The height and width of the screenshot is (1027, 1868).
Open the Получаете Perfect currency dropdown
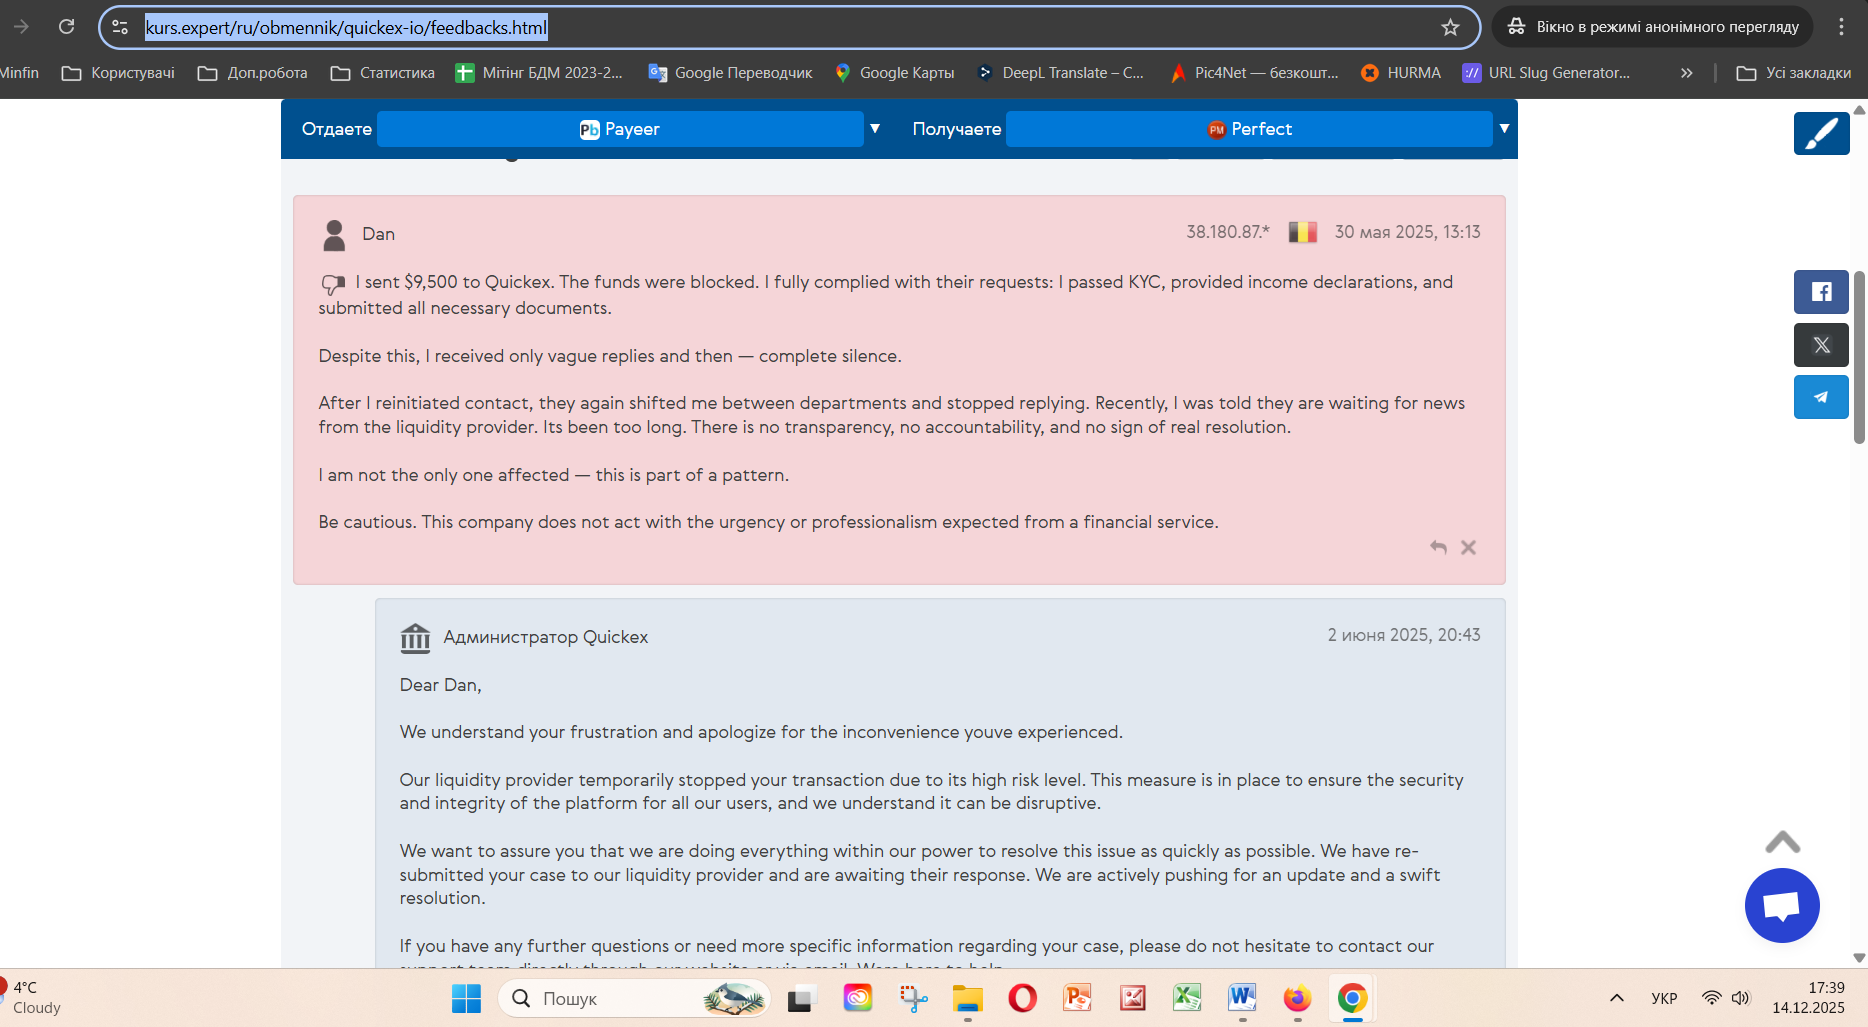[x=1249, y=129]
